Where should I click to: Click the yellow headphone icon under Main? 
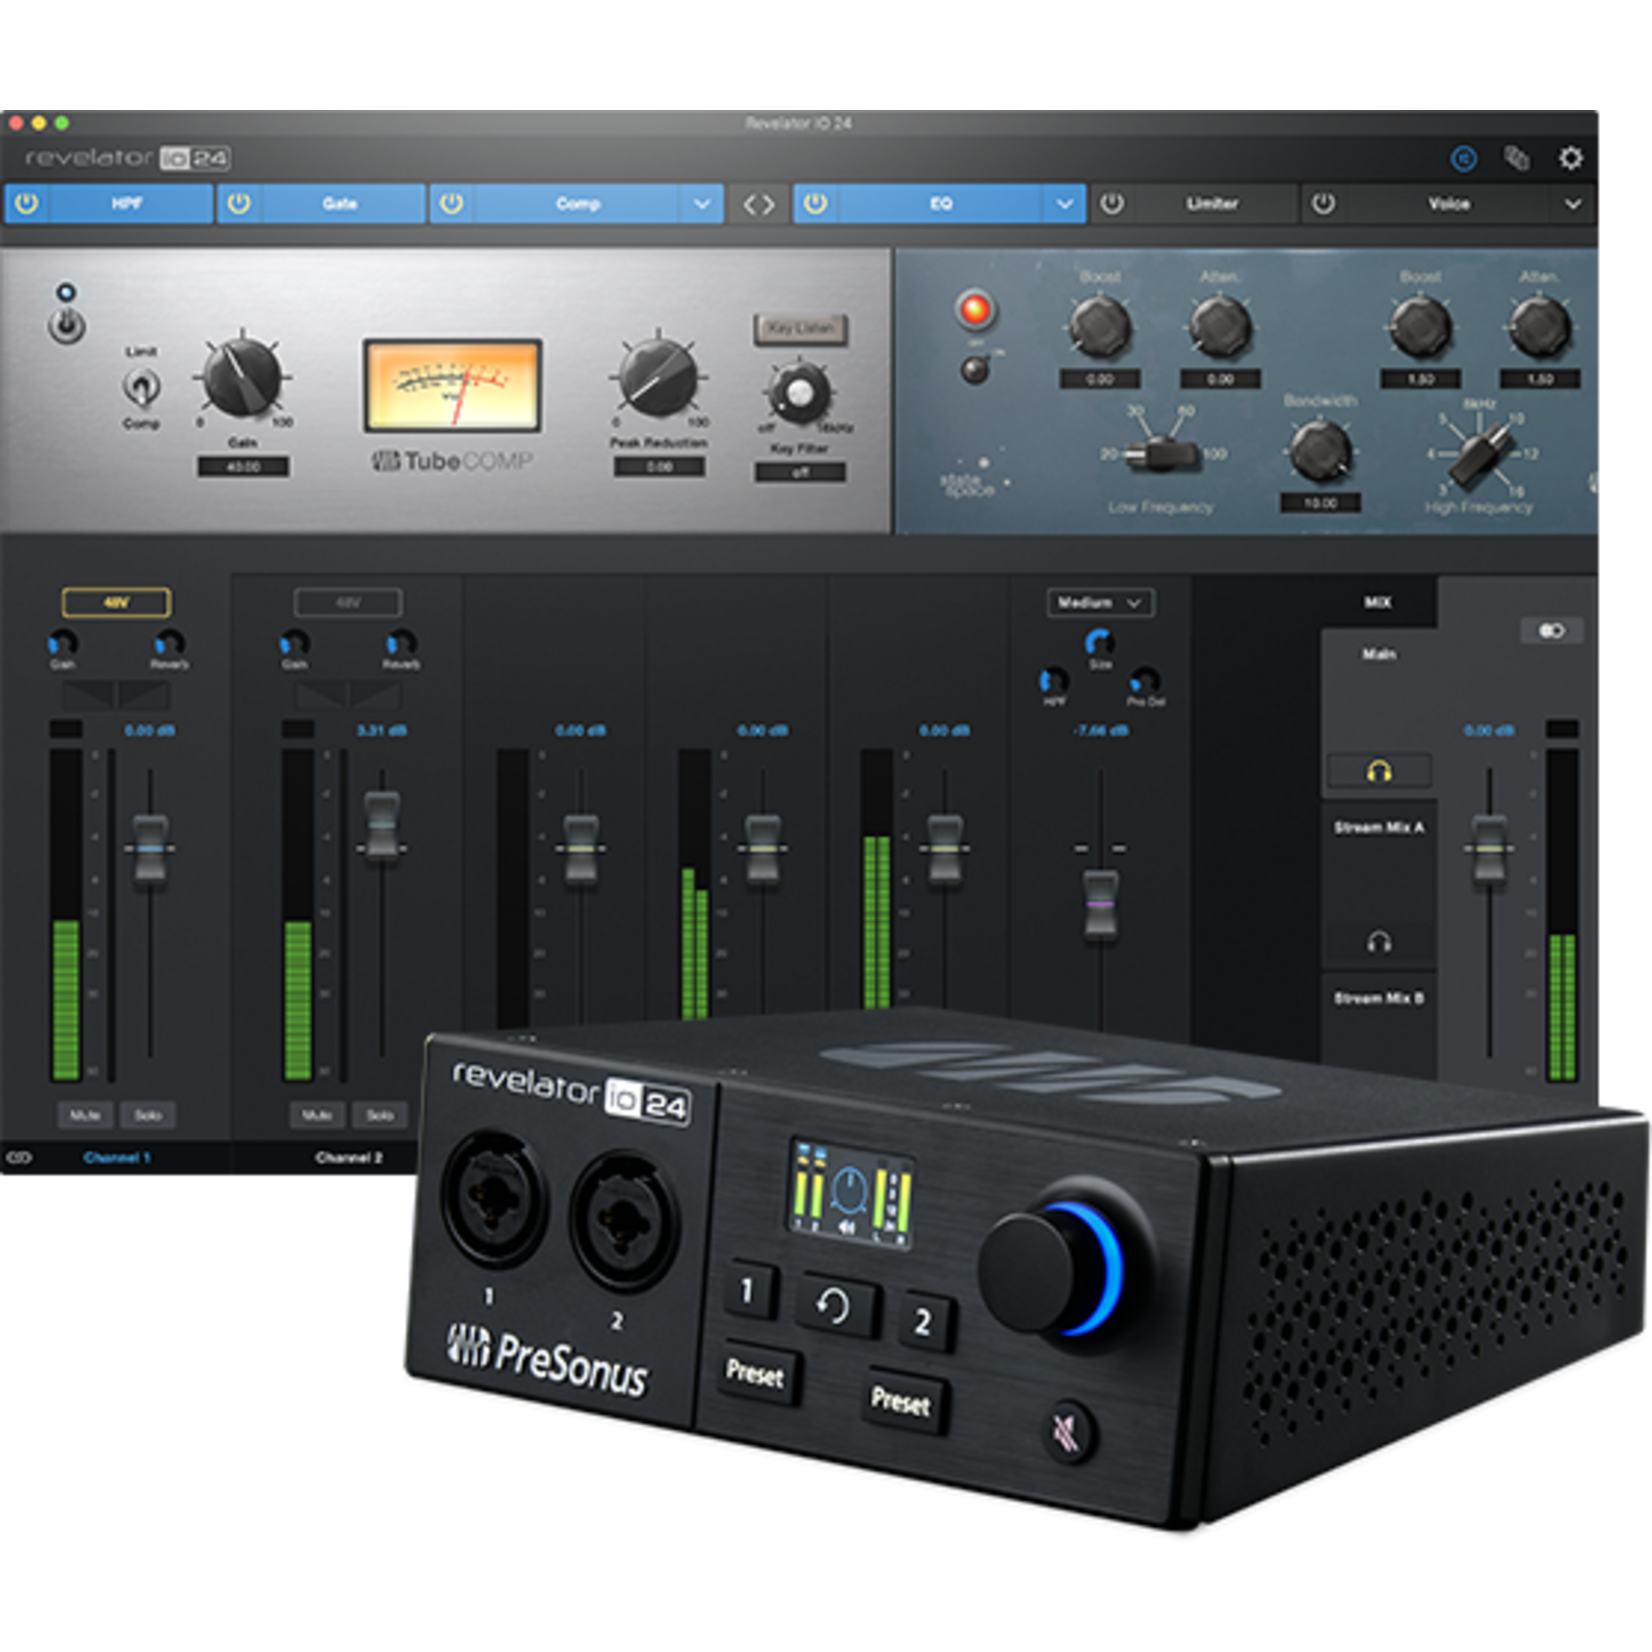tap(1379, 771)
